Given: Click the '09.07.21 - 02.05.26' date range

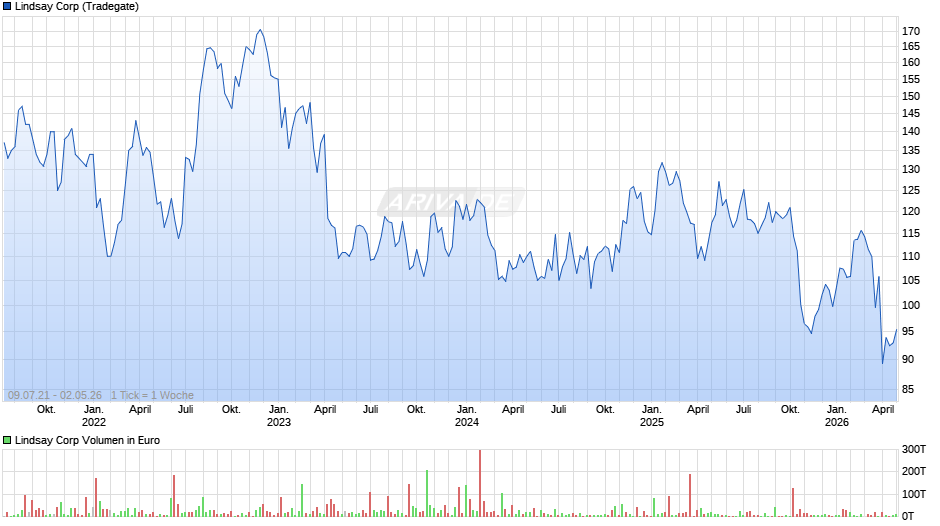Looking at the screenshot, I should [x=55, y=395].
